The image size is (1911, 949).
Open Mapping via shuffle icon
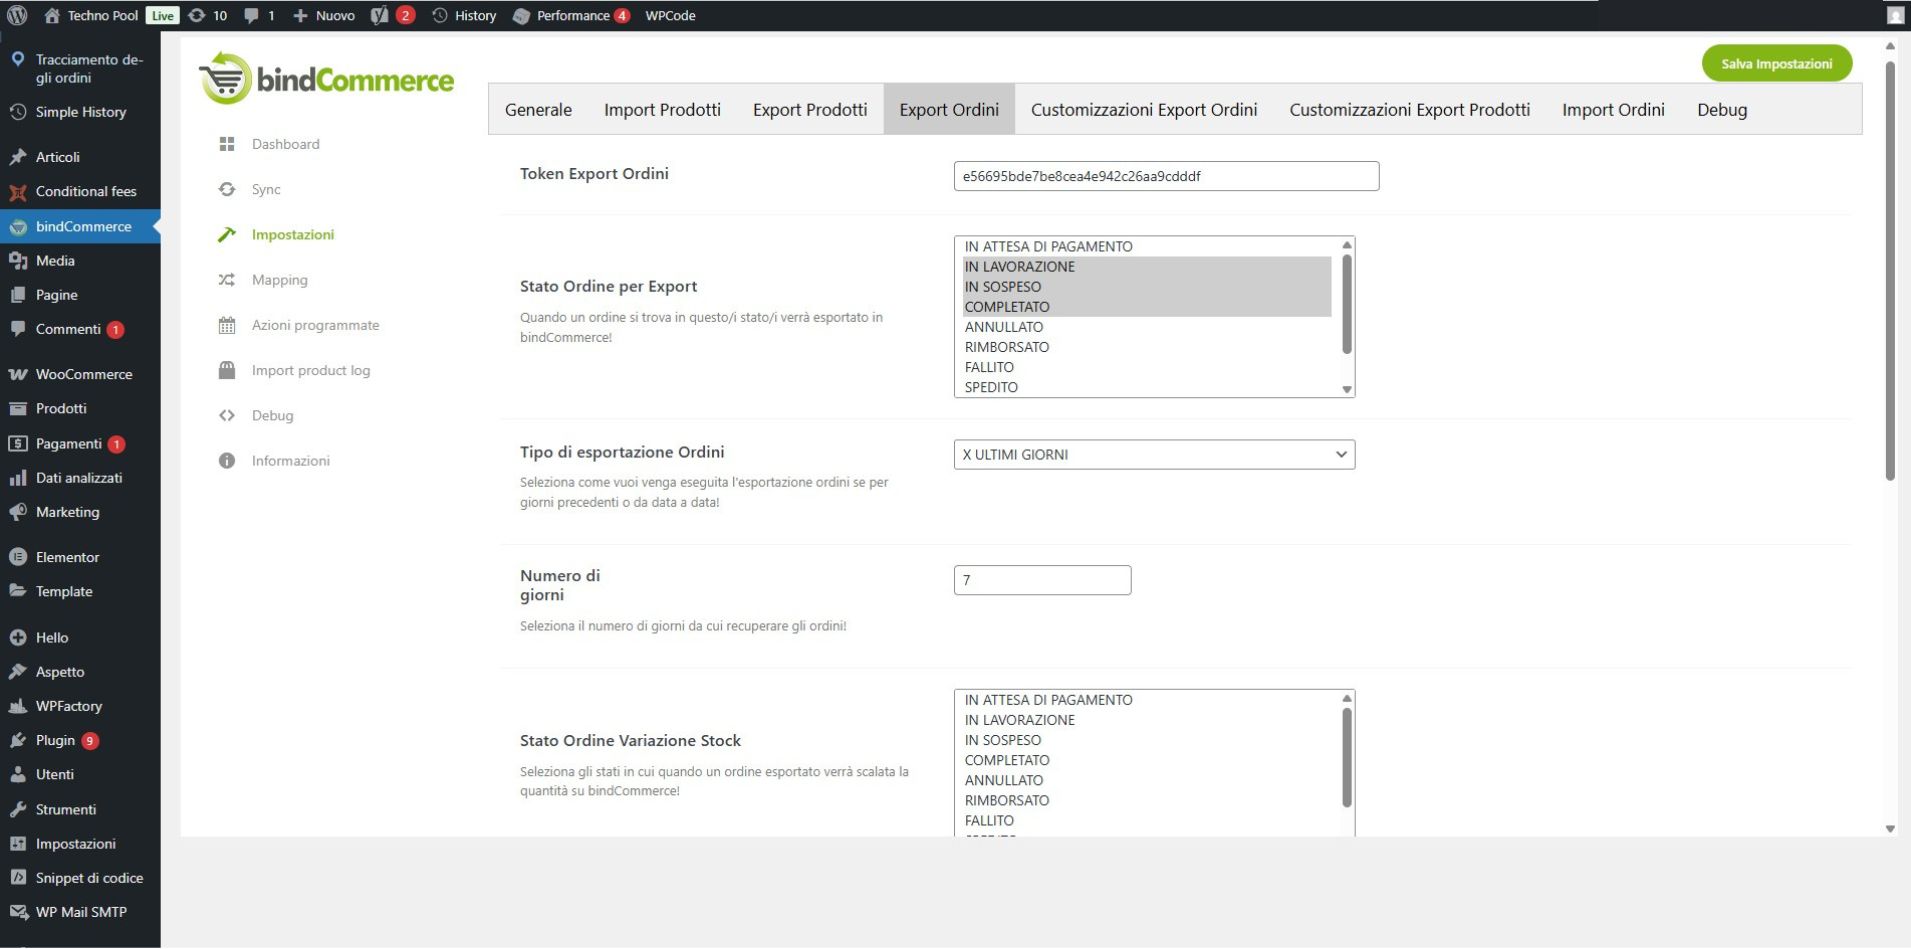point(227,280)
